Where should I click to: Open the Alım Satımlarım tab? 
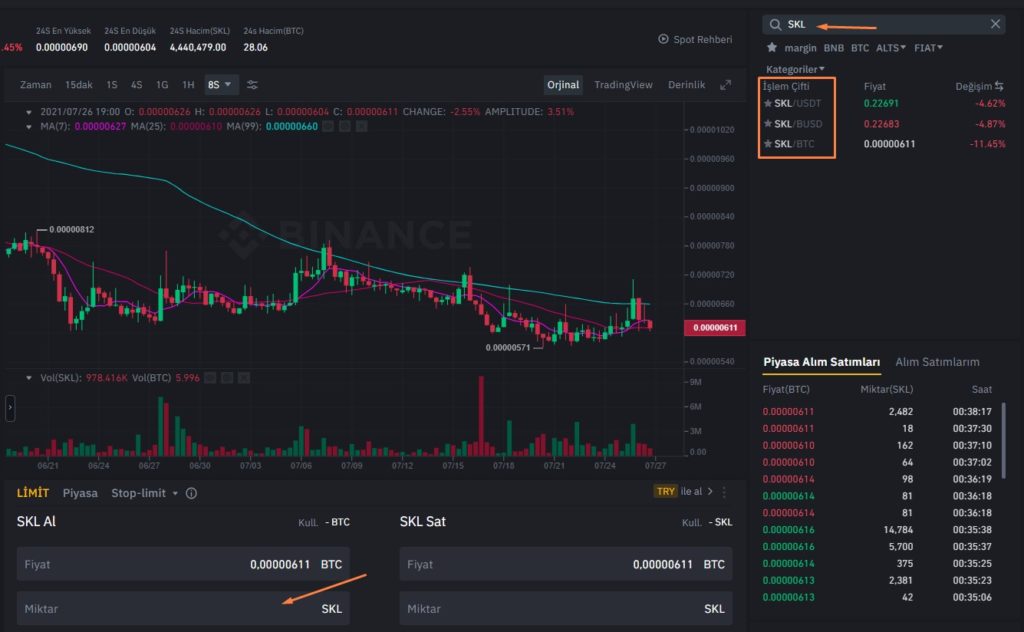click(937, 362)
